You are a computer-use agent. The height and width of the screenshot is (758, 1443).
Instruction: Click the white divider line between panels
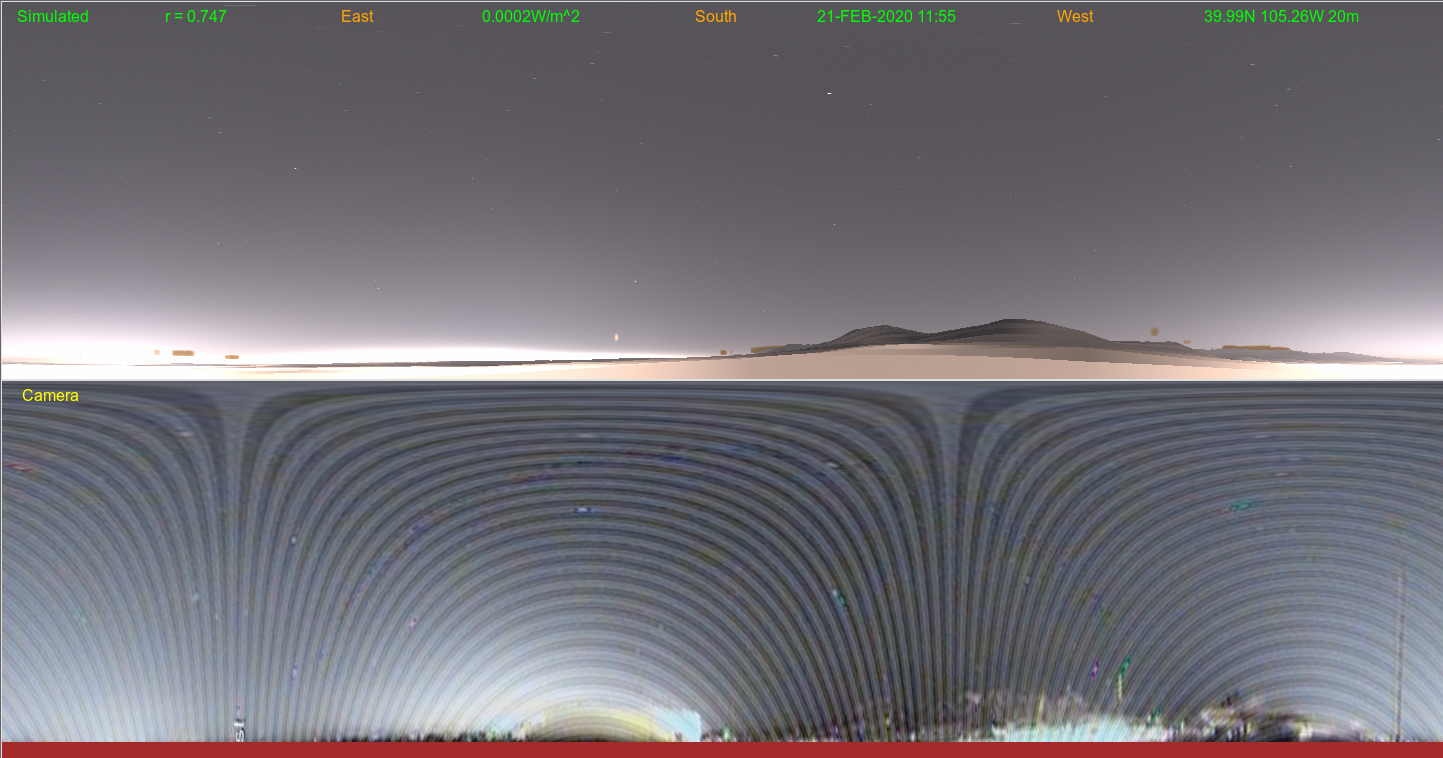(721, 380)
